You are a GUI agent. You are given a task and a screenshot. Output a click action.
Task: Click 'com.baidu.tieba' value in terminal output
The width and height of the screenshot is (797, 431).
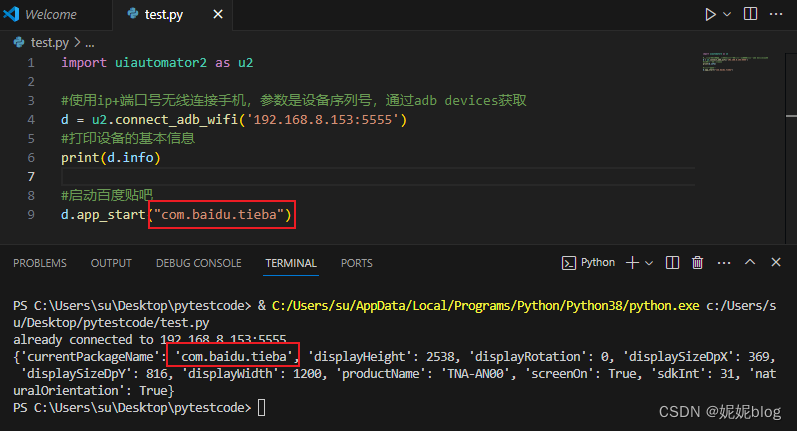point(234,356)
